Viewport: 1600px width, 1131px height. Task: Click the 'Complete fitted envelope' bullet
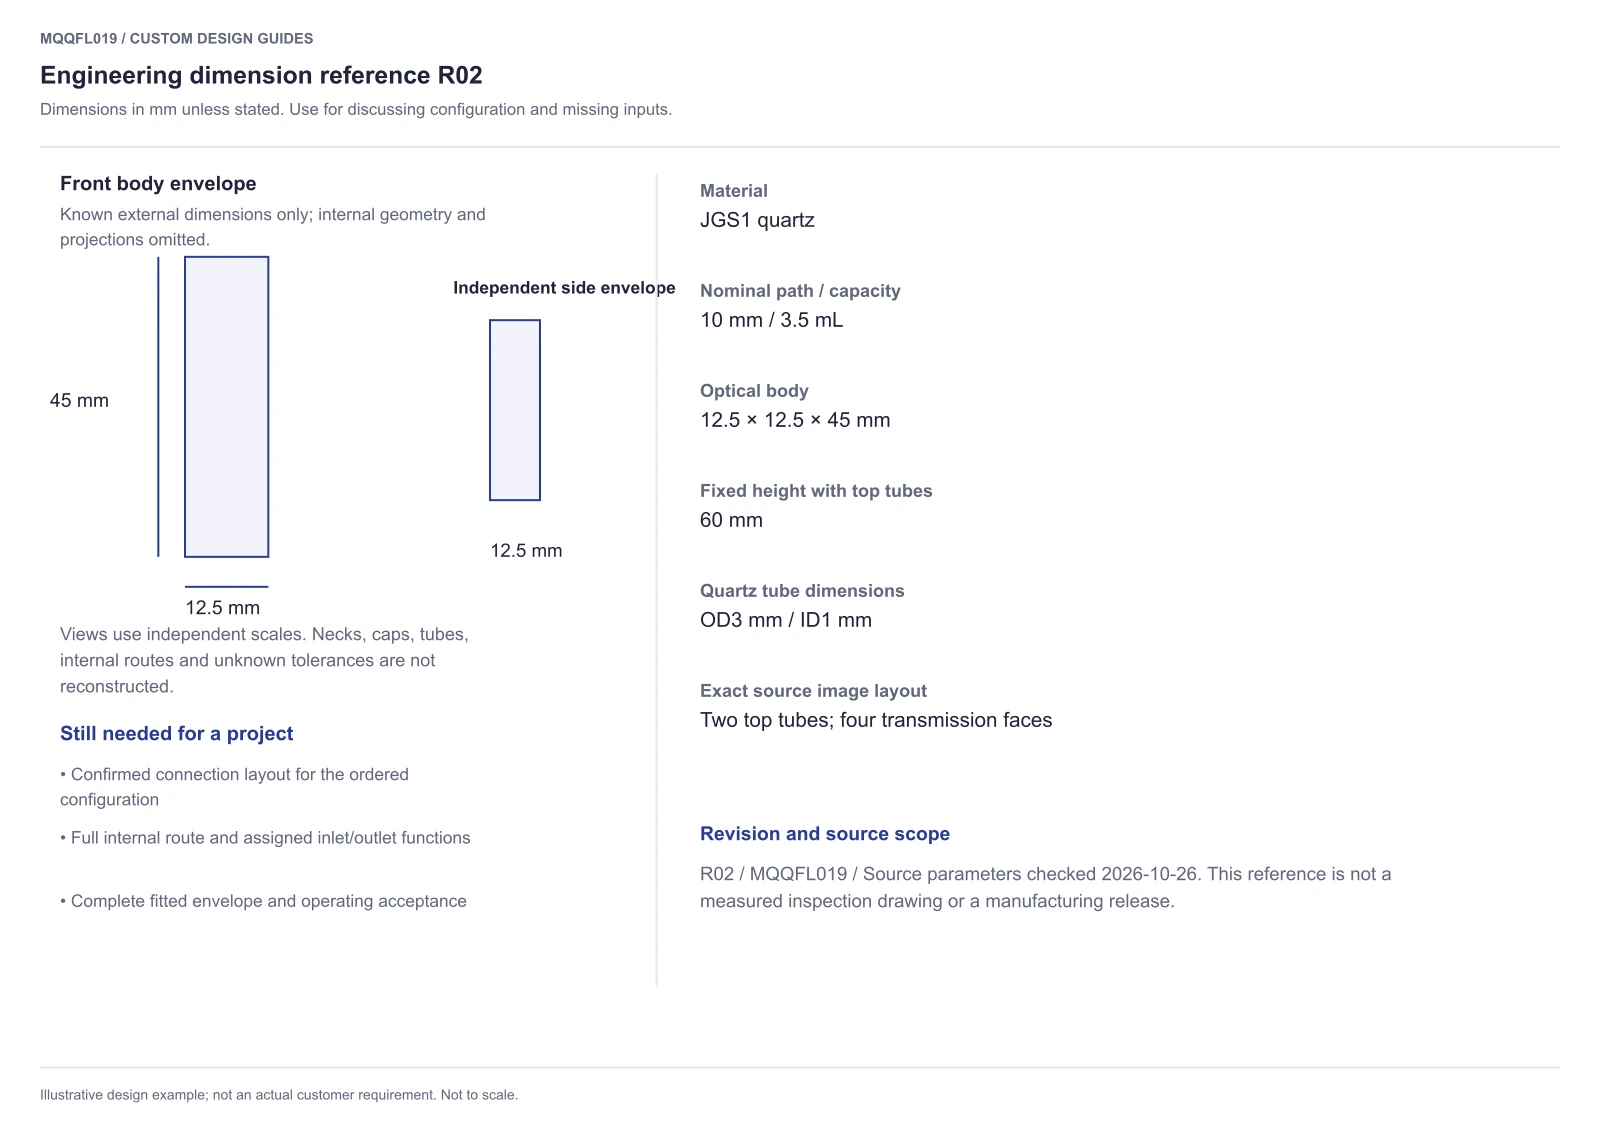pyautogui.click(x=263, y=901)
